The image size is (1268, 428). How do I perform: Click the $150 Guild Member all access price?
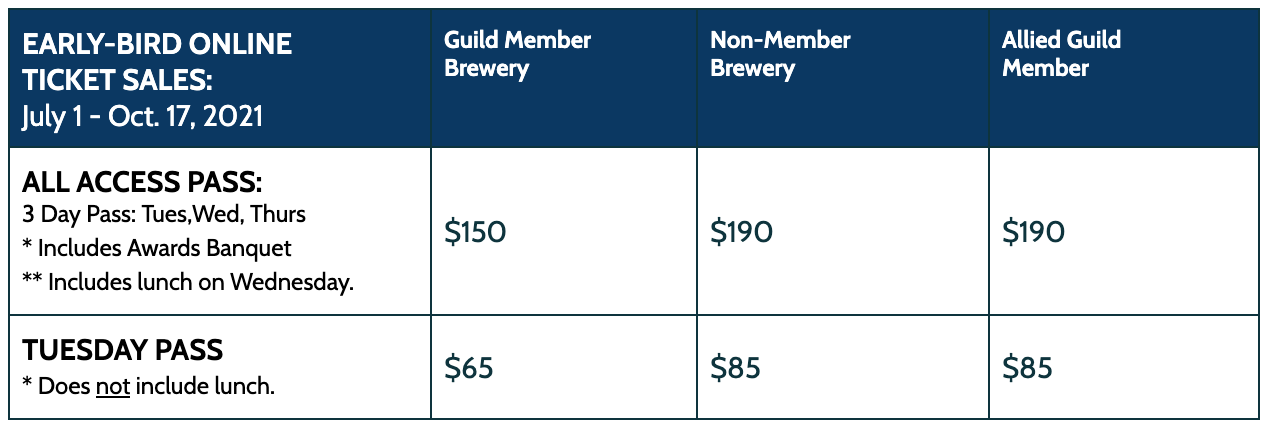(x=475, y=232)
